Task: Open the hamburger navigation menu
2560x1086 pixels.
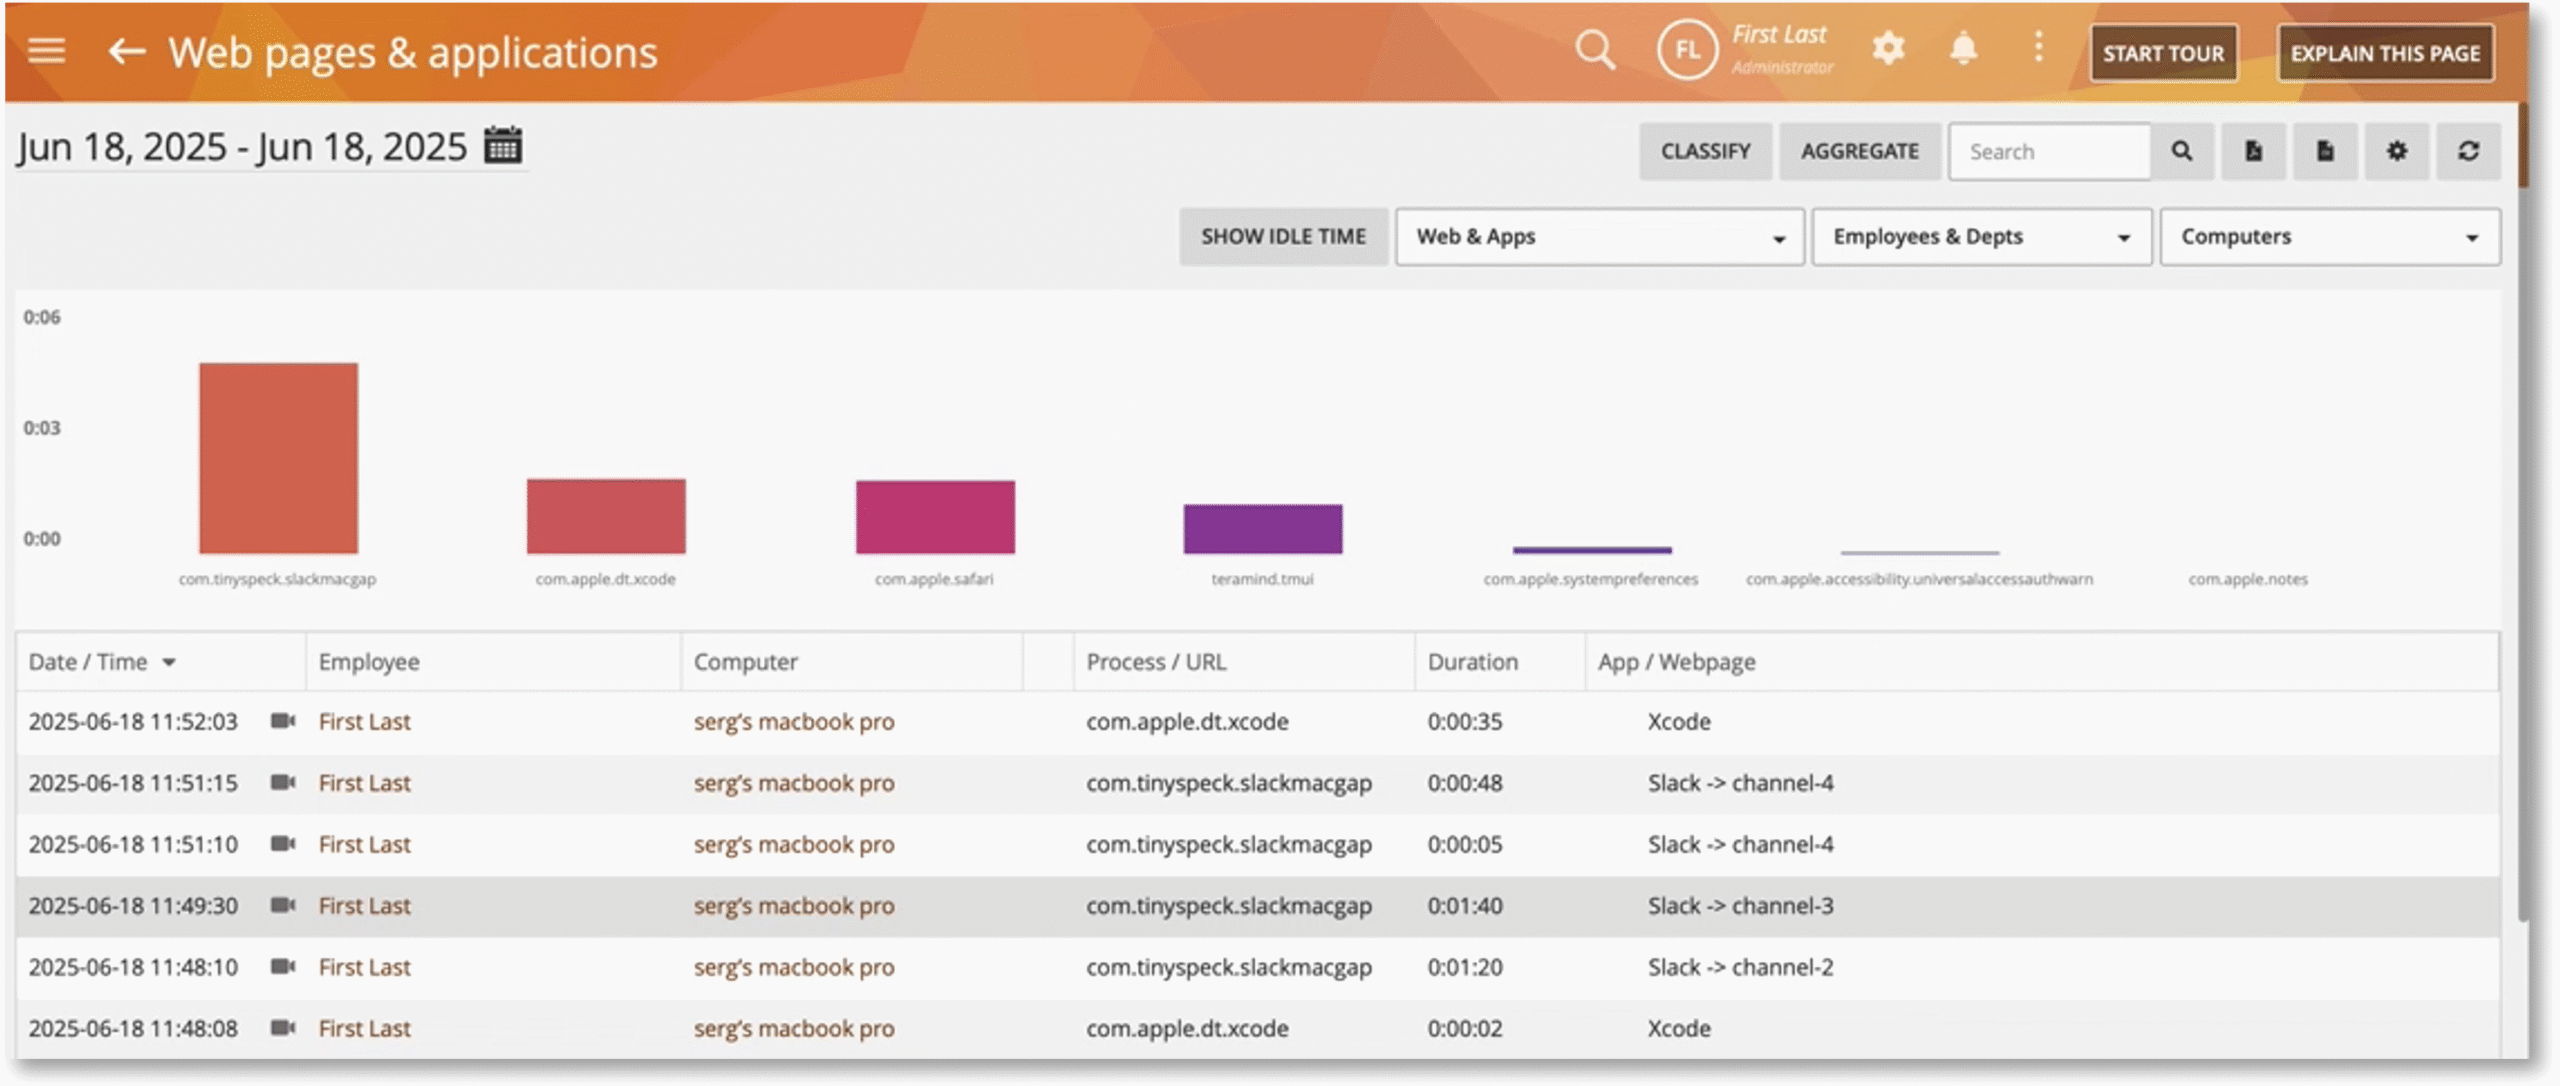Action: click(x=46, y=51)
